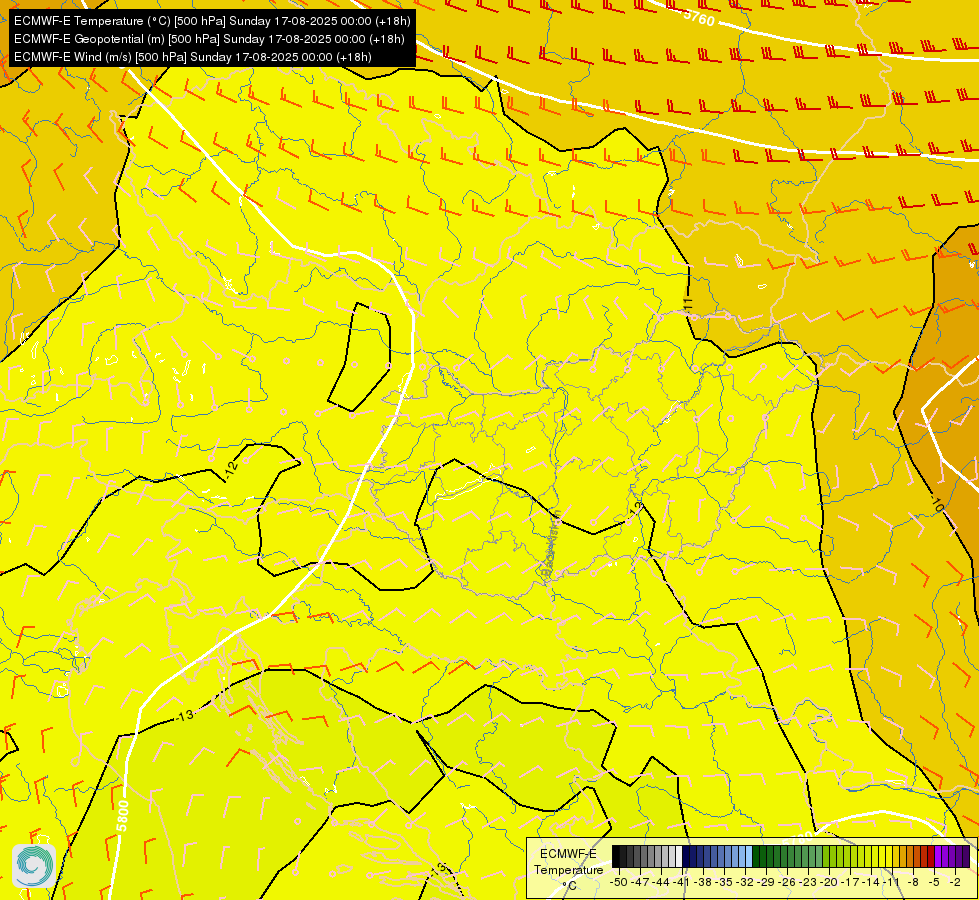Image resolution: width=979 pixels, height=900 pixels.
Task: Click the -50 legend tick label
Action: [619, 883]
